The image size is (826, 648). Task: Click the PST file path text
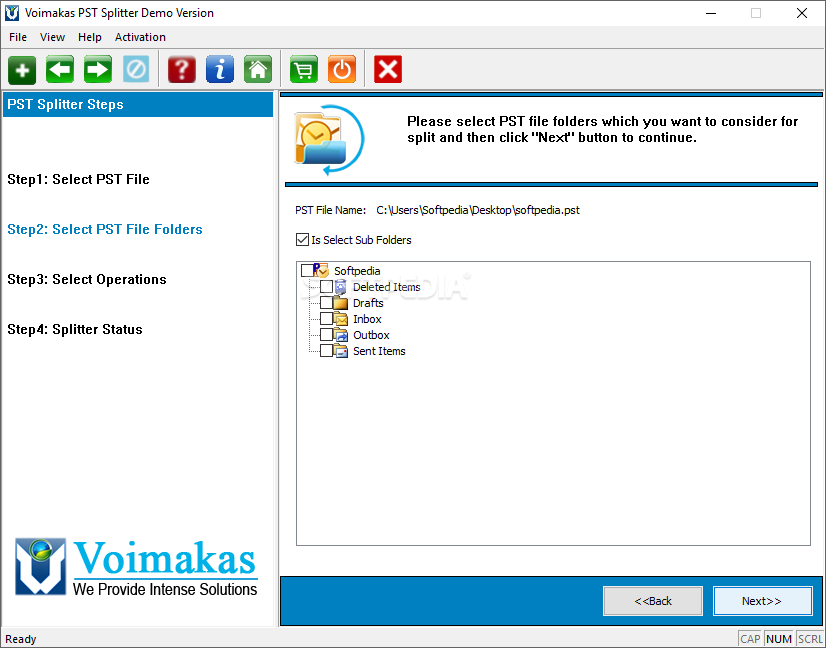pos(478,210)
